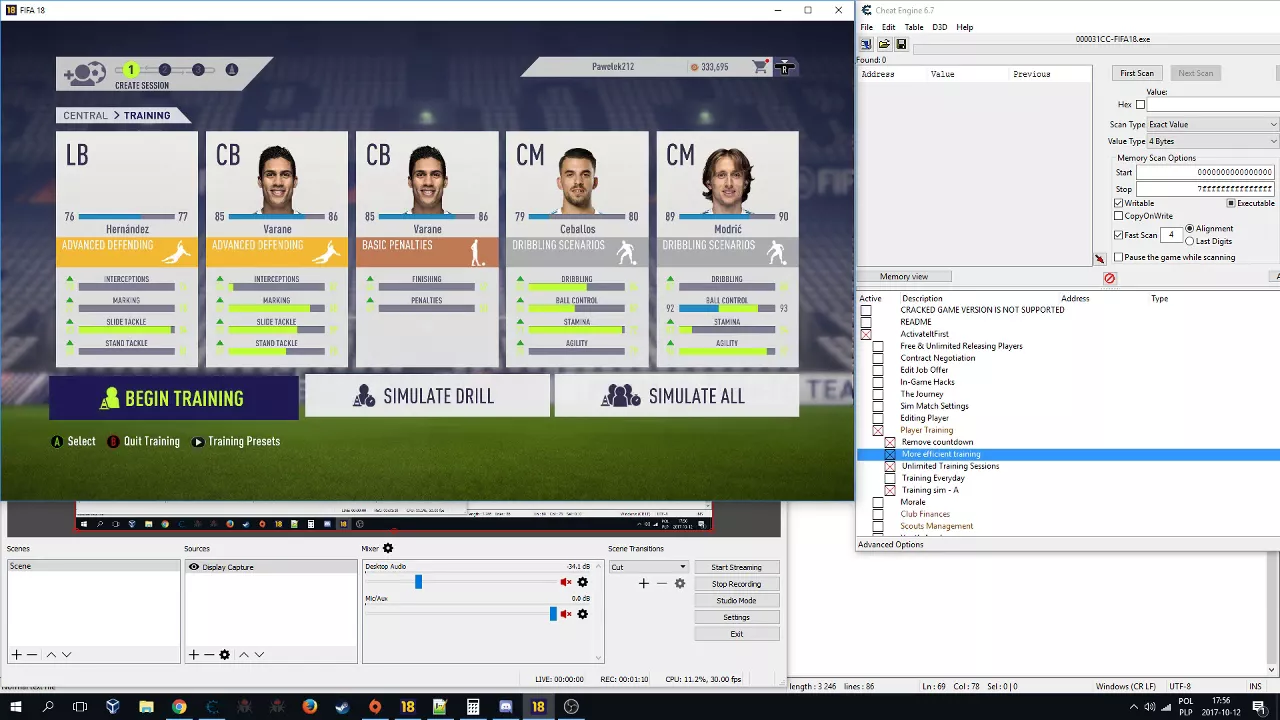Toggle the Executable checkbox
This screenshot has width=1280, height=720.
pyautogui.click(x=1231, y=203)
